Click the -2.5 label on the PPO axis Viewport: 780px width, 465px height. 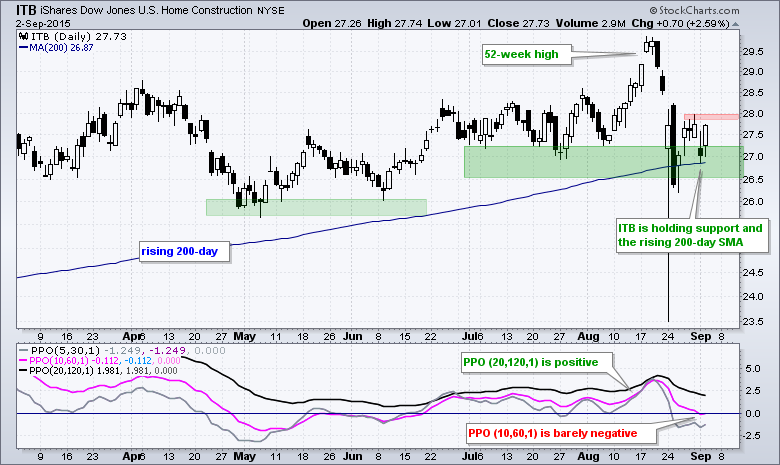[751, 435]
